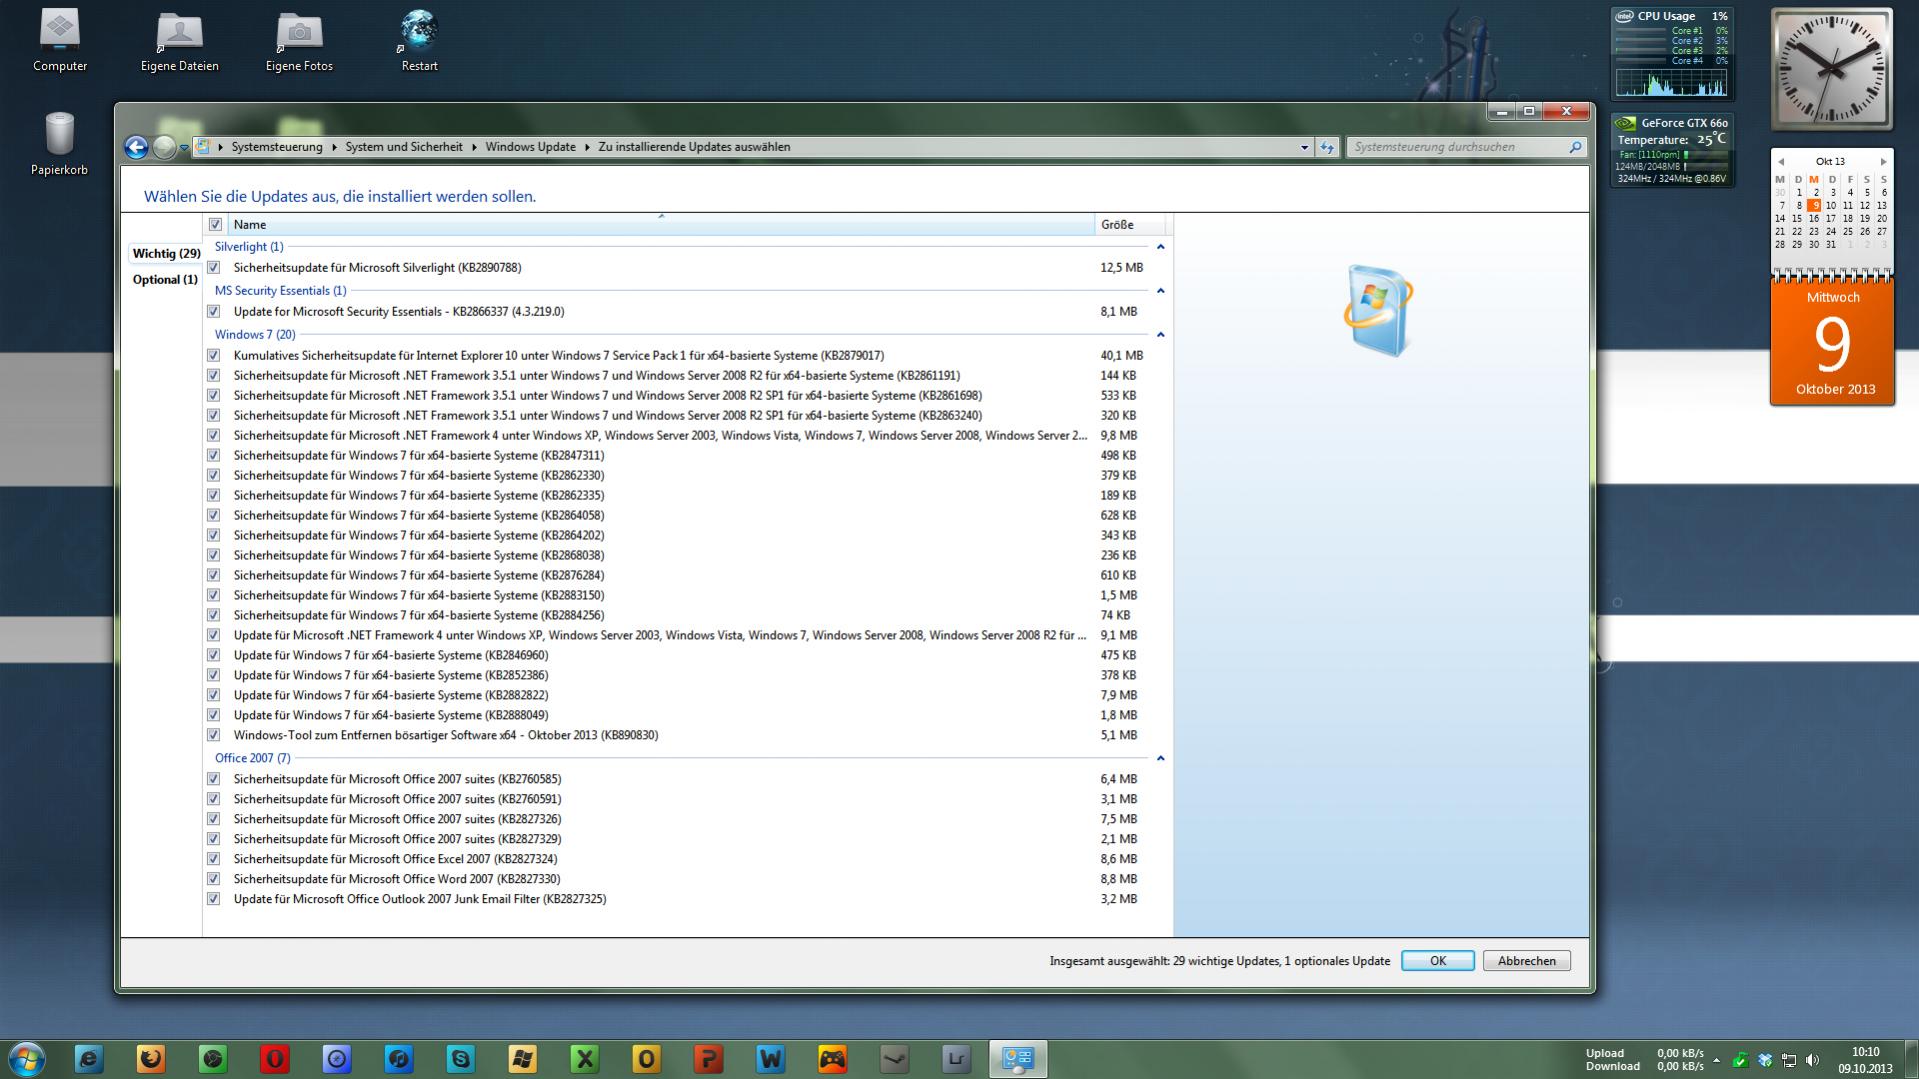Sort updates by Größe column
The width and height of the screenshot is (1919, 1079).
(1130, 225)
